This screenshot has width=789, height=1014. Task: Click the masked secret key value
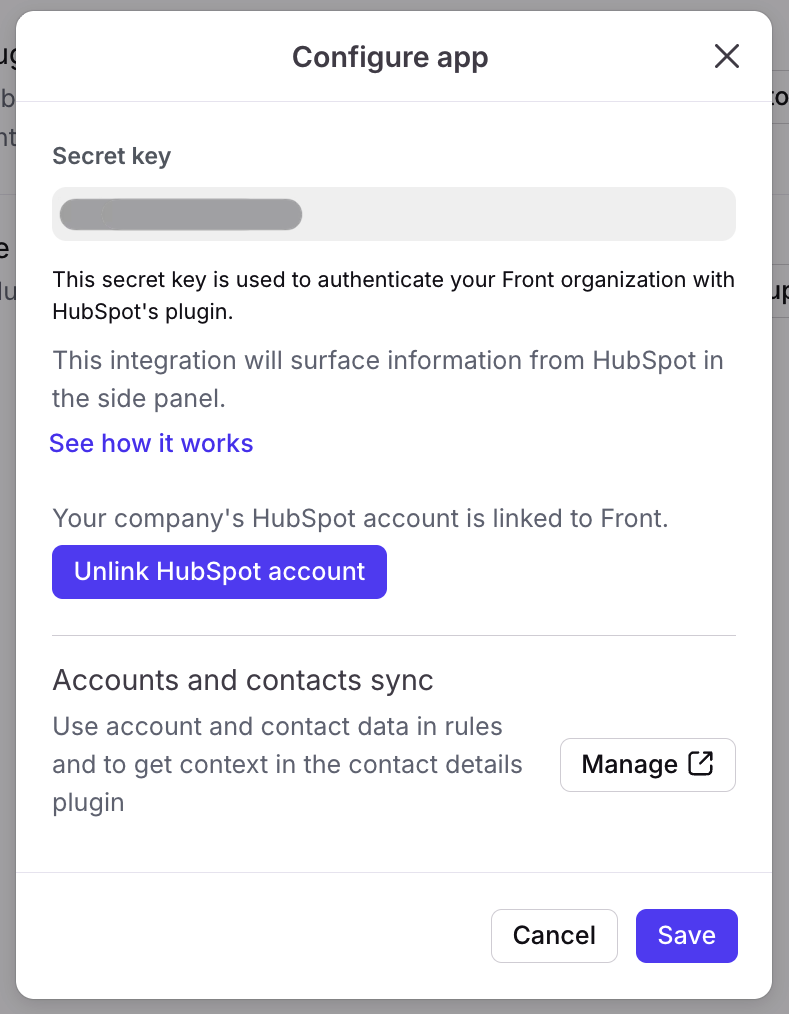click(181, 214)
